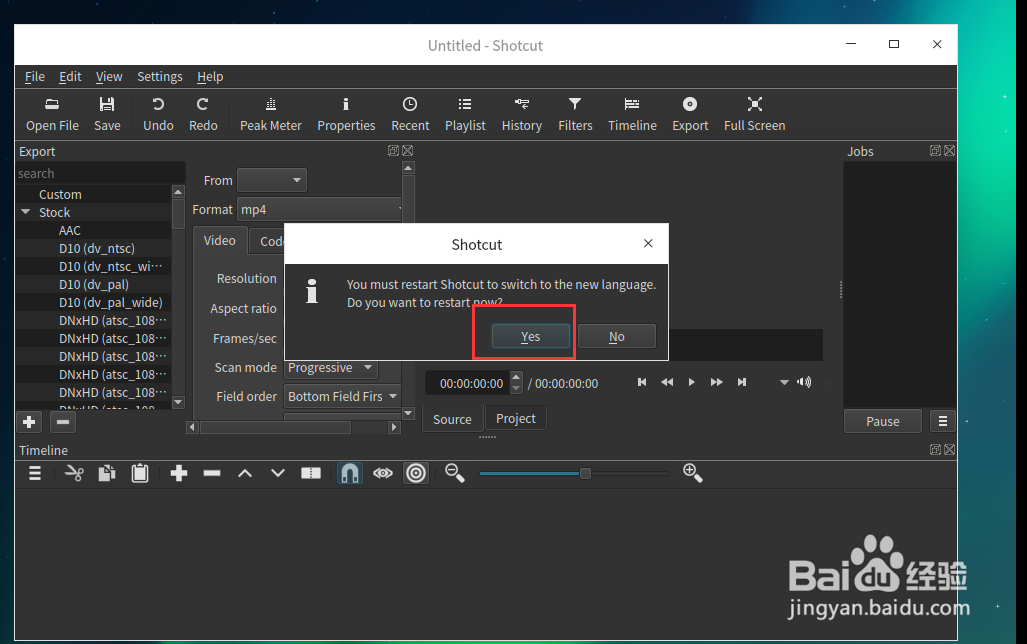This screenshot has height=644, width=1027.
Task: Click the Redo toolbar icon
Action: pyautogui.click(x=203, y=114)
